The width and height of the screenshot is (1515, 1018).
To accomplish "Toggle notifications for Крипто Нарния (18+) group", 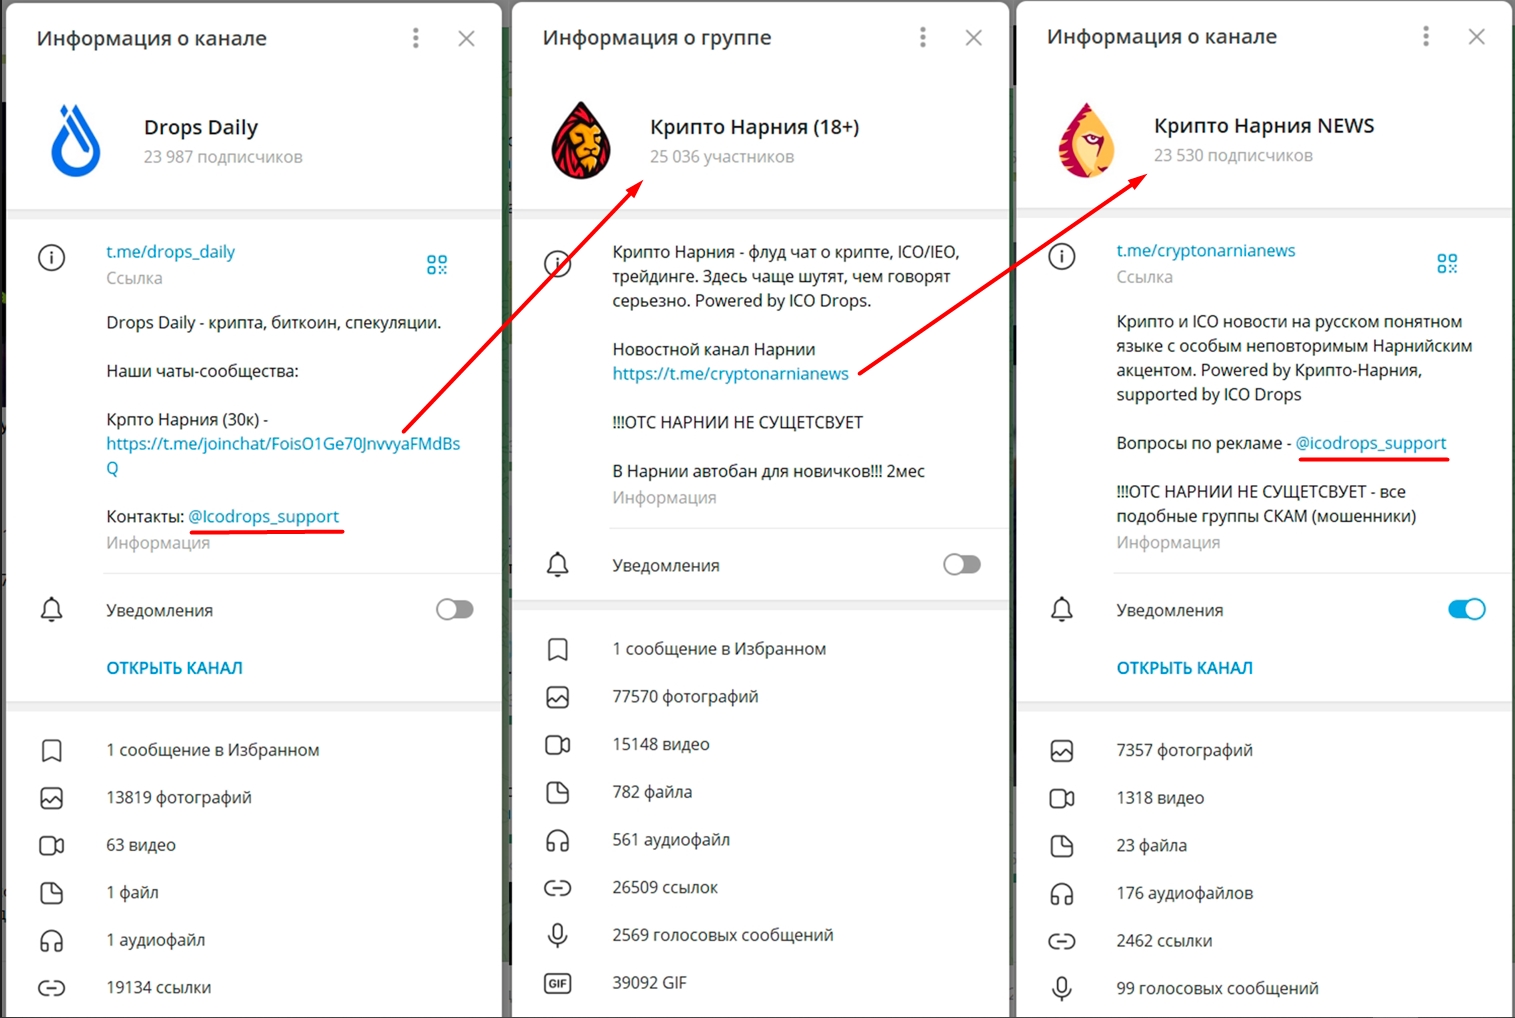I will click(962, 564).
